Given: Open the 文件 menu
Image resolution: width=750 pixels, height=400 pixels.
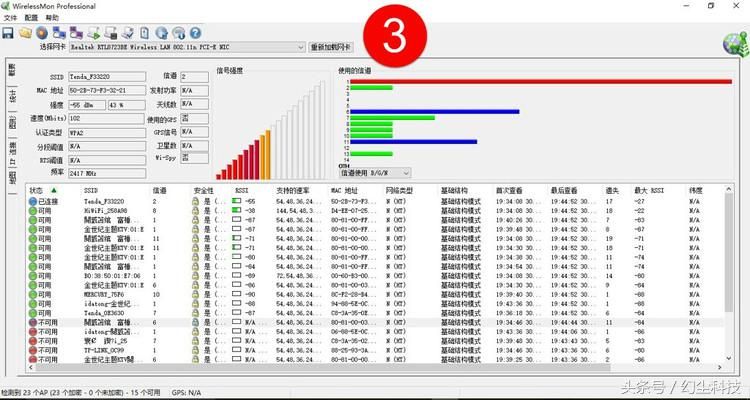Looking at the screenshot, I should 10,18.
